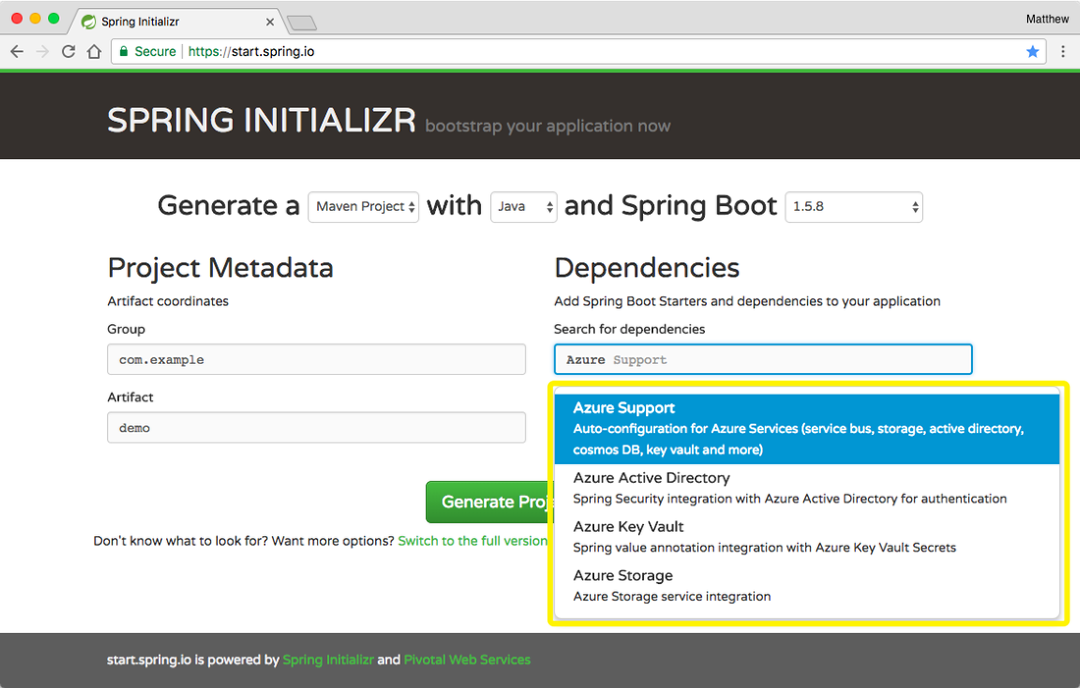Choose Azure Storage from suggestions
Screen dimensions: 1080x688
[807, 585]
